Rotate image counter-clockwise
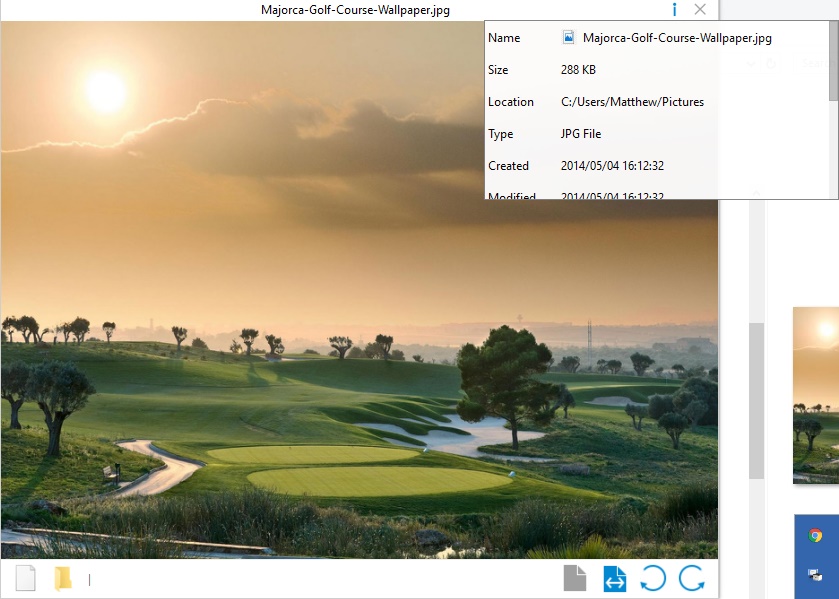 653,579
